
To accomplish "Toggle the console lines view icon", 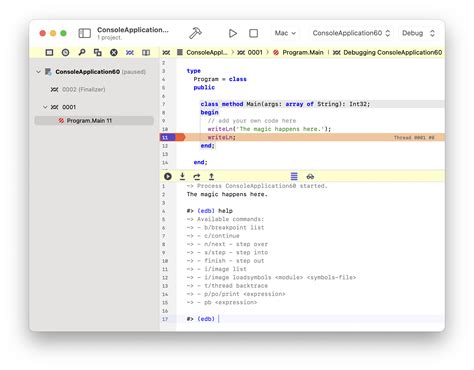I will tap(294, 176).
